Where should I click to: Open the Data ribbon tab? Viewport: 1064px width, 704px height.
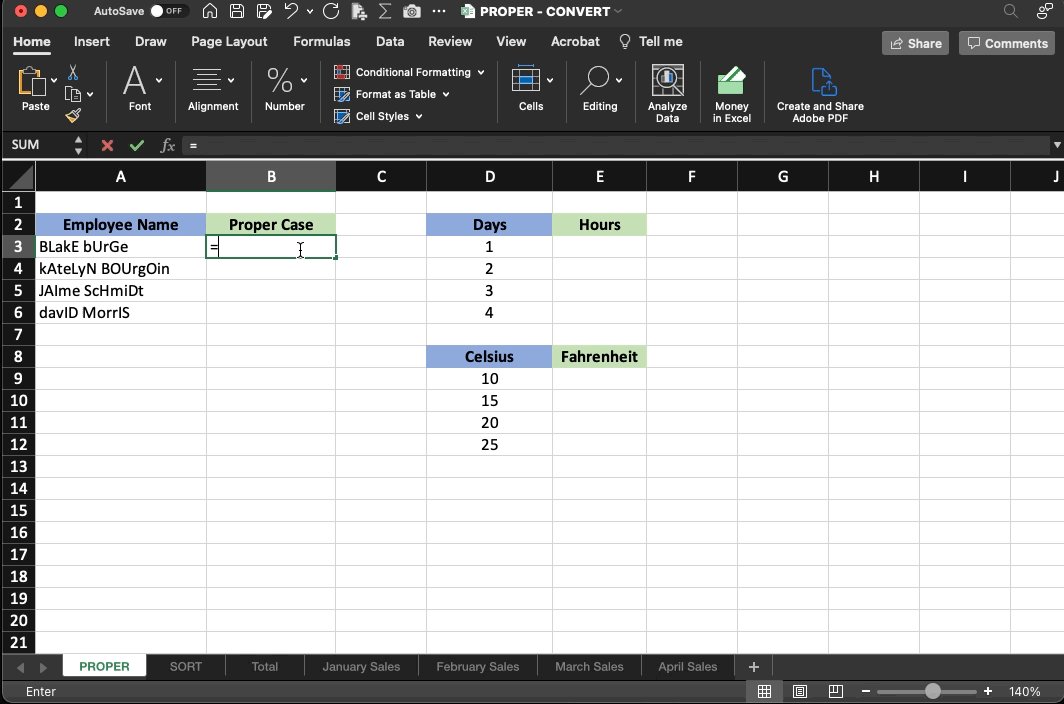[x=390, y=41]
